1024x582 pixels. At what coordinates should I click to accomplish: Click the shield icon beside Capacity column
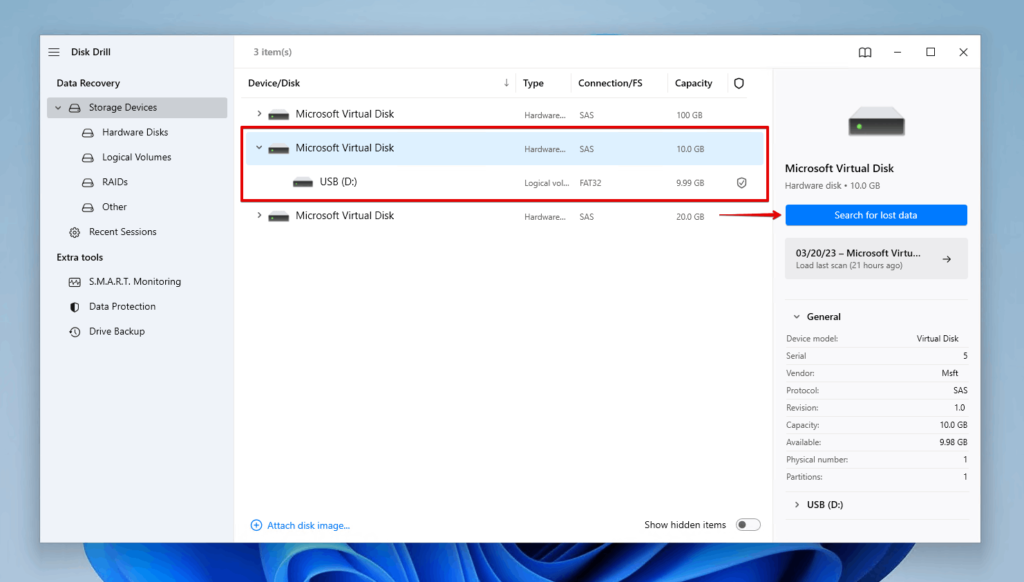(738, 83)
